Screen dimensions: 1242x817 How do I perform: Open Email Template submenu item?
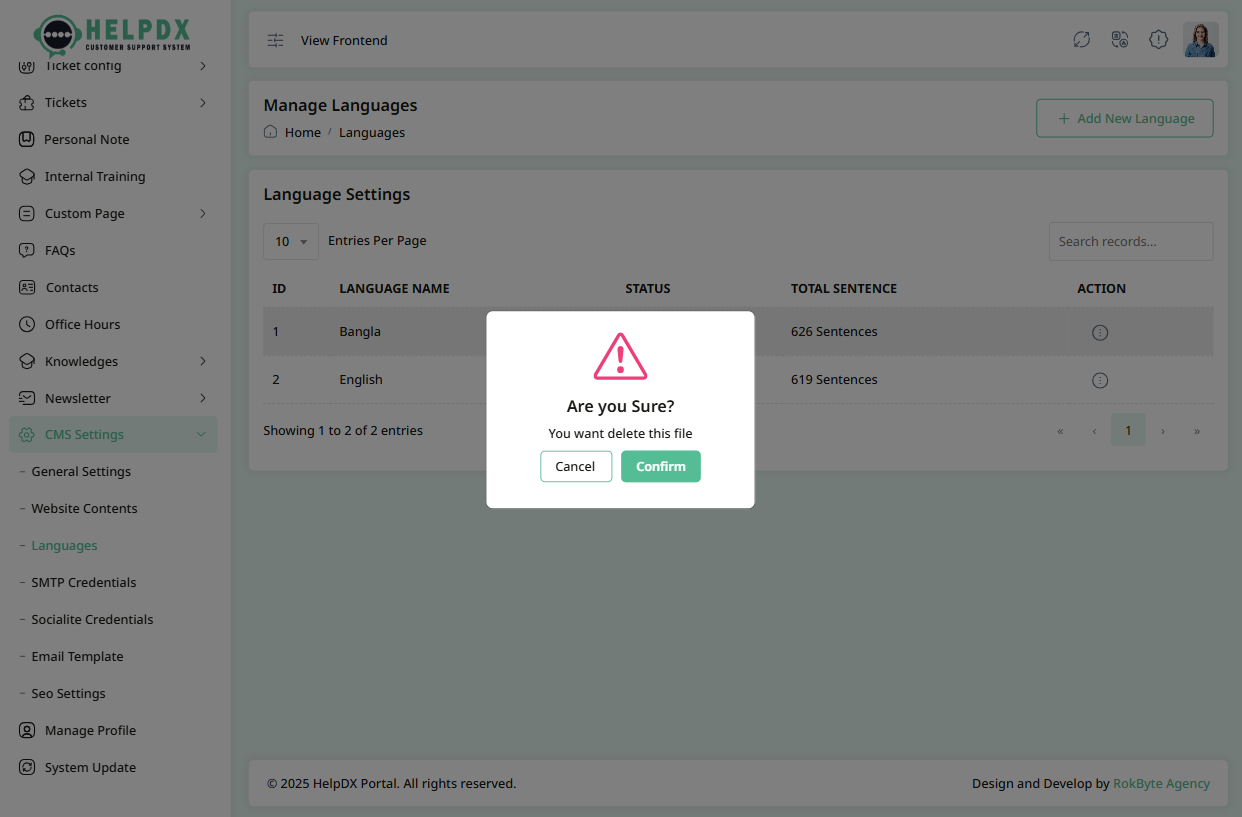(77, 656)
